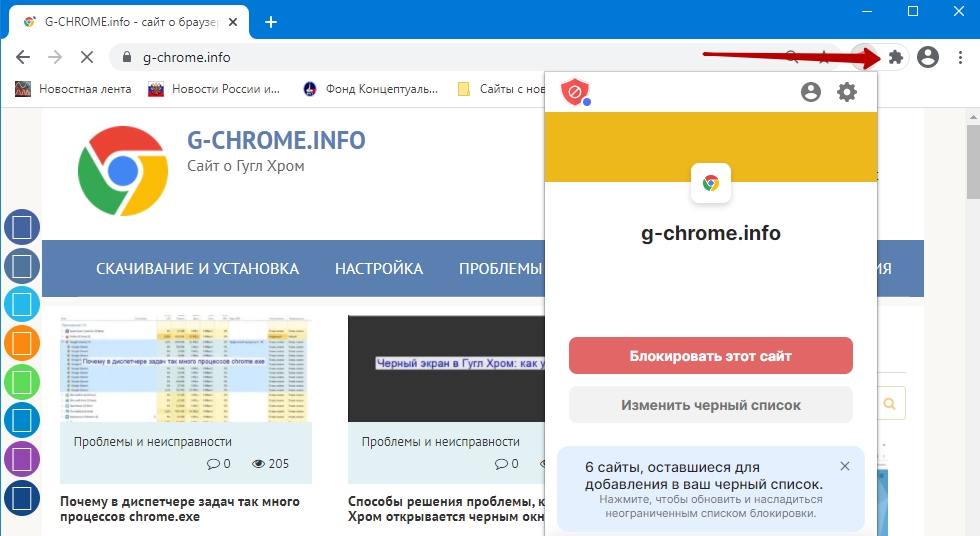Click the red BlockSite shield logo
The height and width of the screenshot is (536, 980).
click(574, 92)
